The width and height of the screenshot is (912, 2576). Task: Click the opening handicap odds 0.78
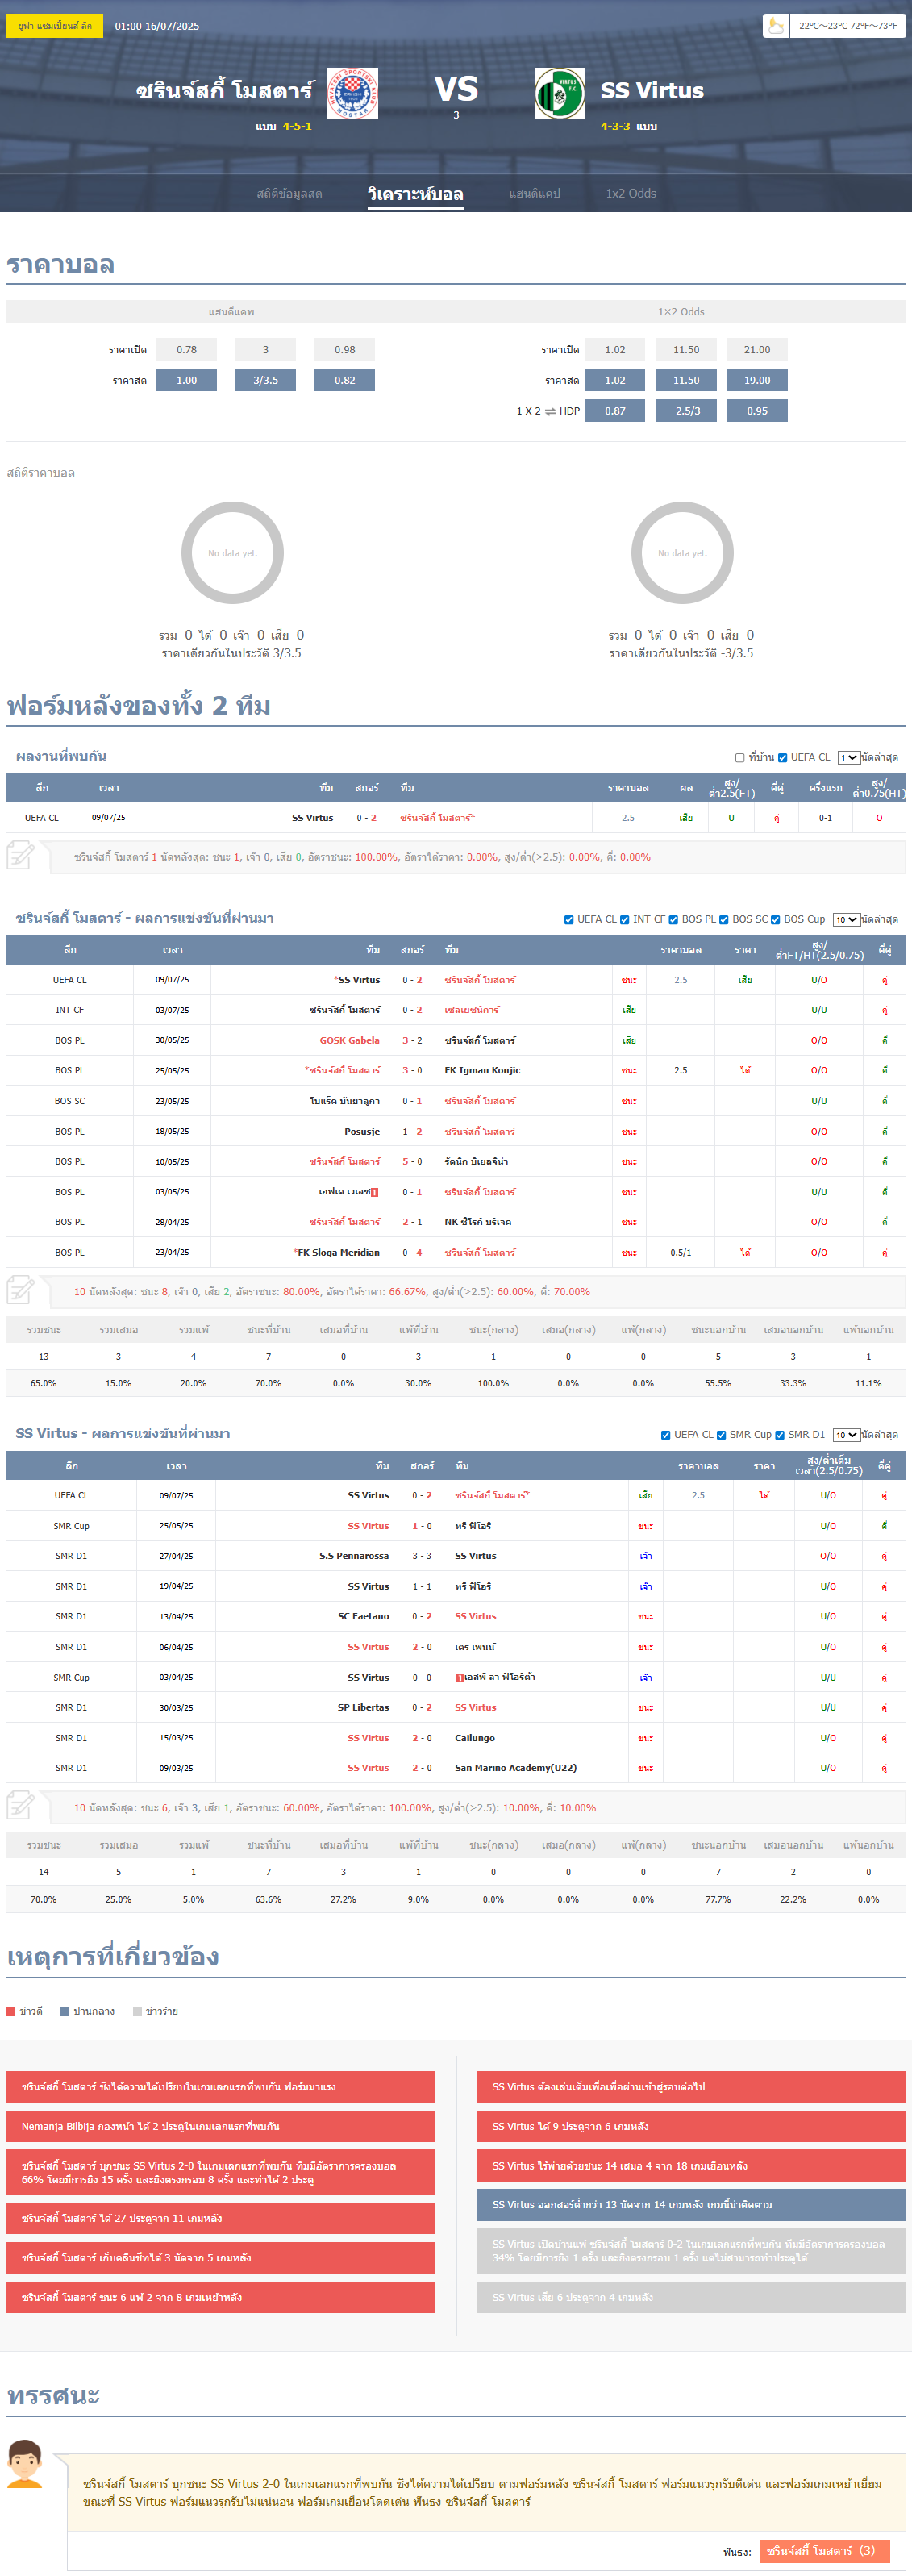click(186, 350)
